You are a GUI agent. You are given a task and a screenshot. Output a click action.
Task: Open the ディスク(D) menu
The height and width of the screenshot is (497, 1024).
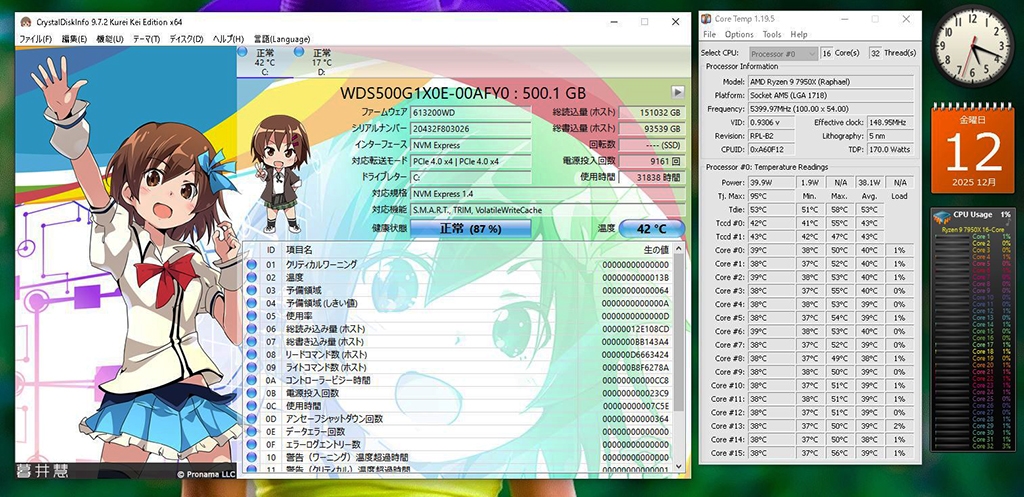(x=186, y=39)
